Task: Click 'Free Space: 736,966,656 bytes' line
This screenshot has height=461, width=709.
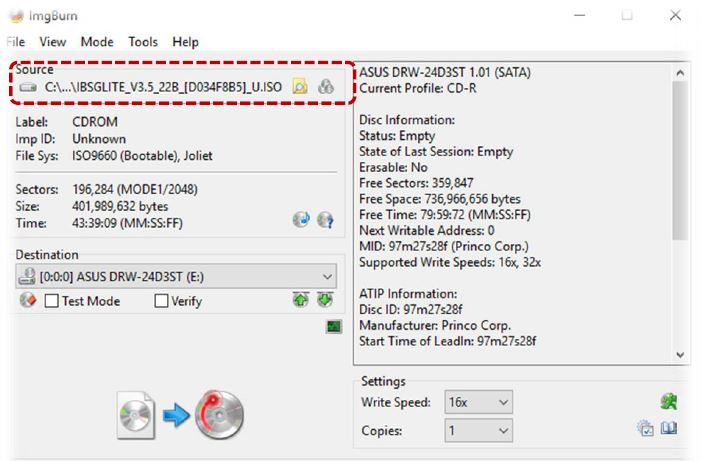Action: 440,199
